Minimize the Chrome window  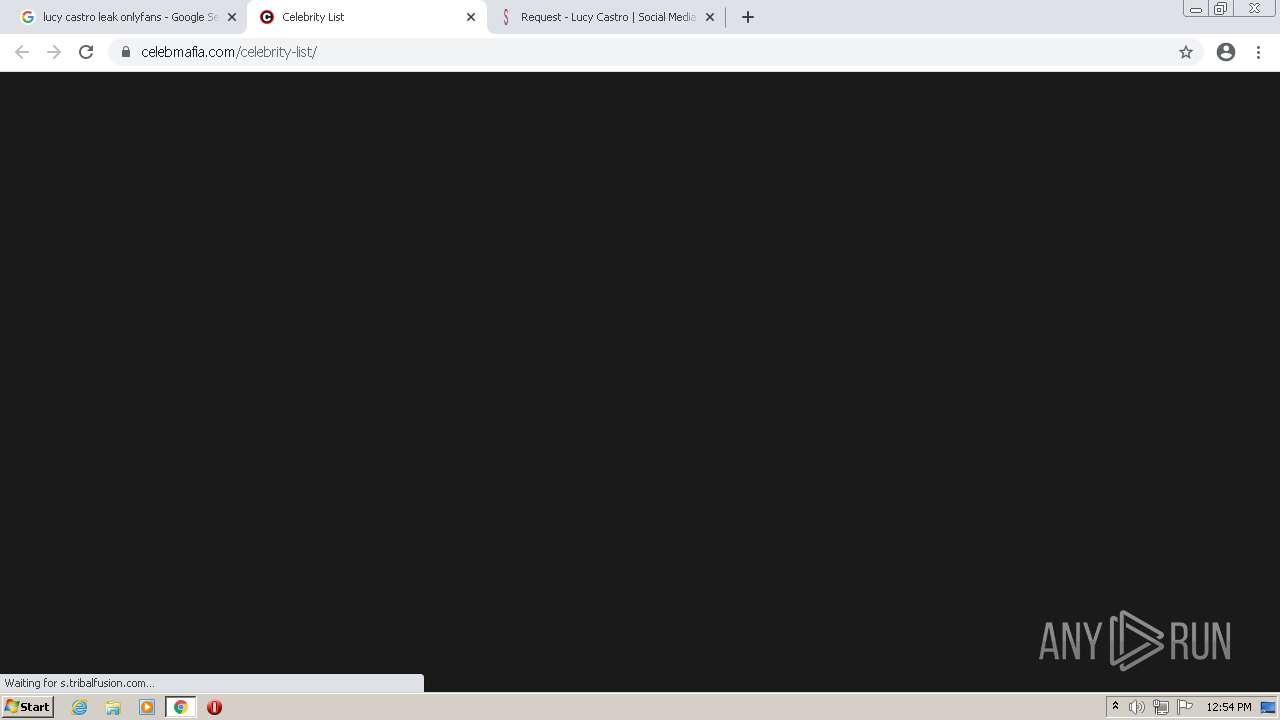[x=1196, y=9]
